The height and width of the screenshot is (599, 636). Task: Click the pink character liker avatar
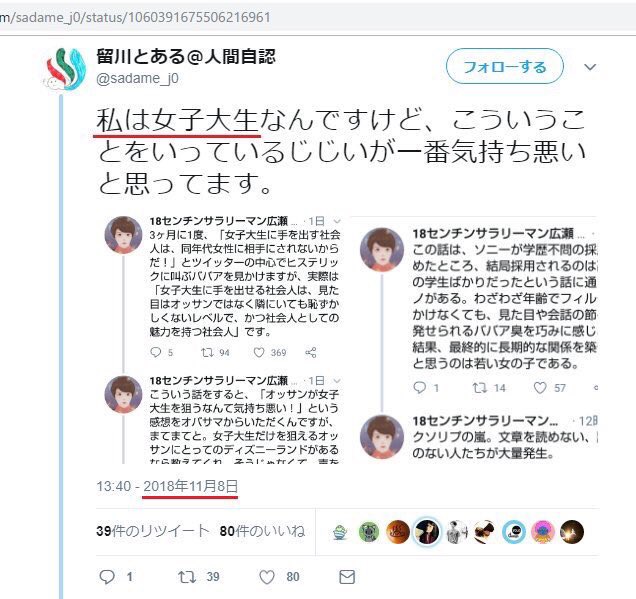click(x=543, y=532)
